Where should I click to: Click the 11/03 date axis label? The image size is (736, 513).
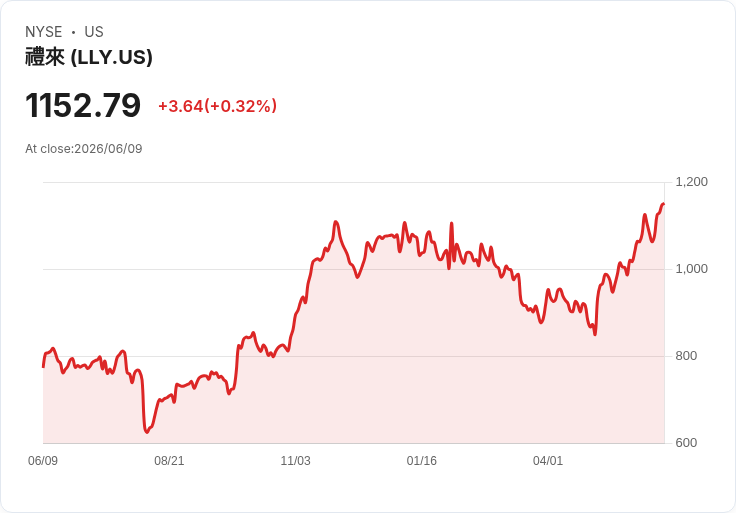tap(295, 461)
